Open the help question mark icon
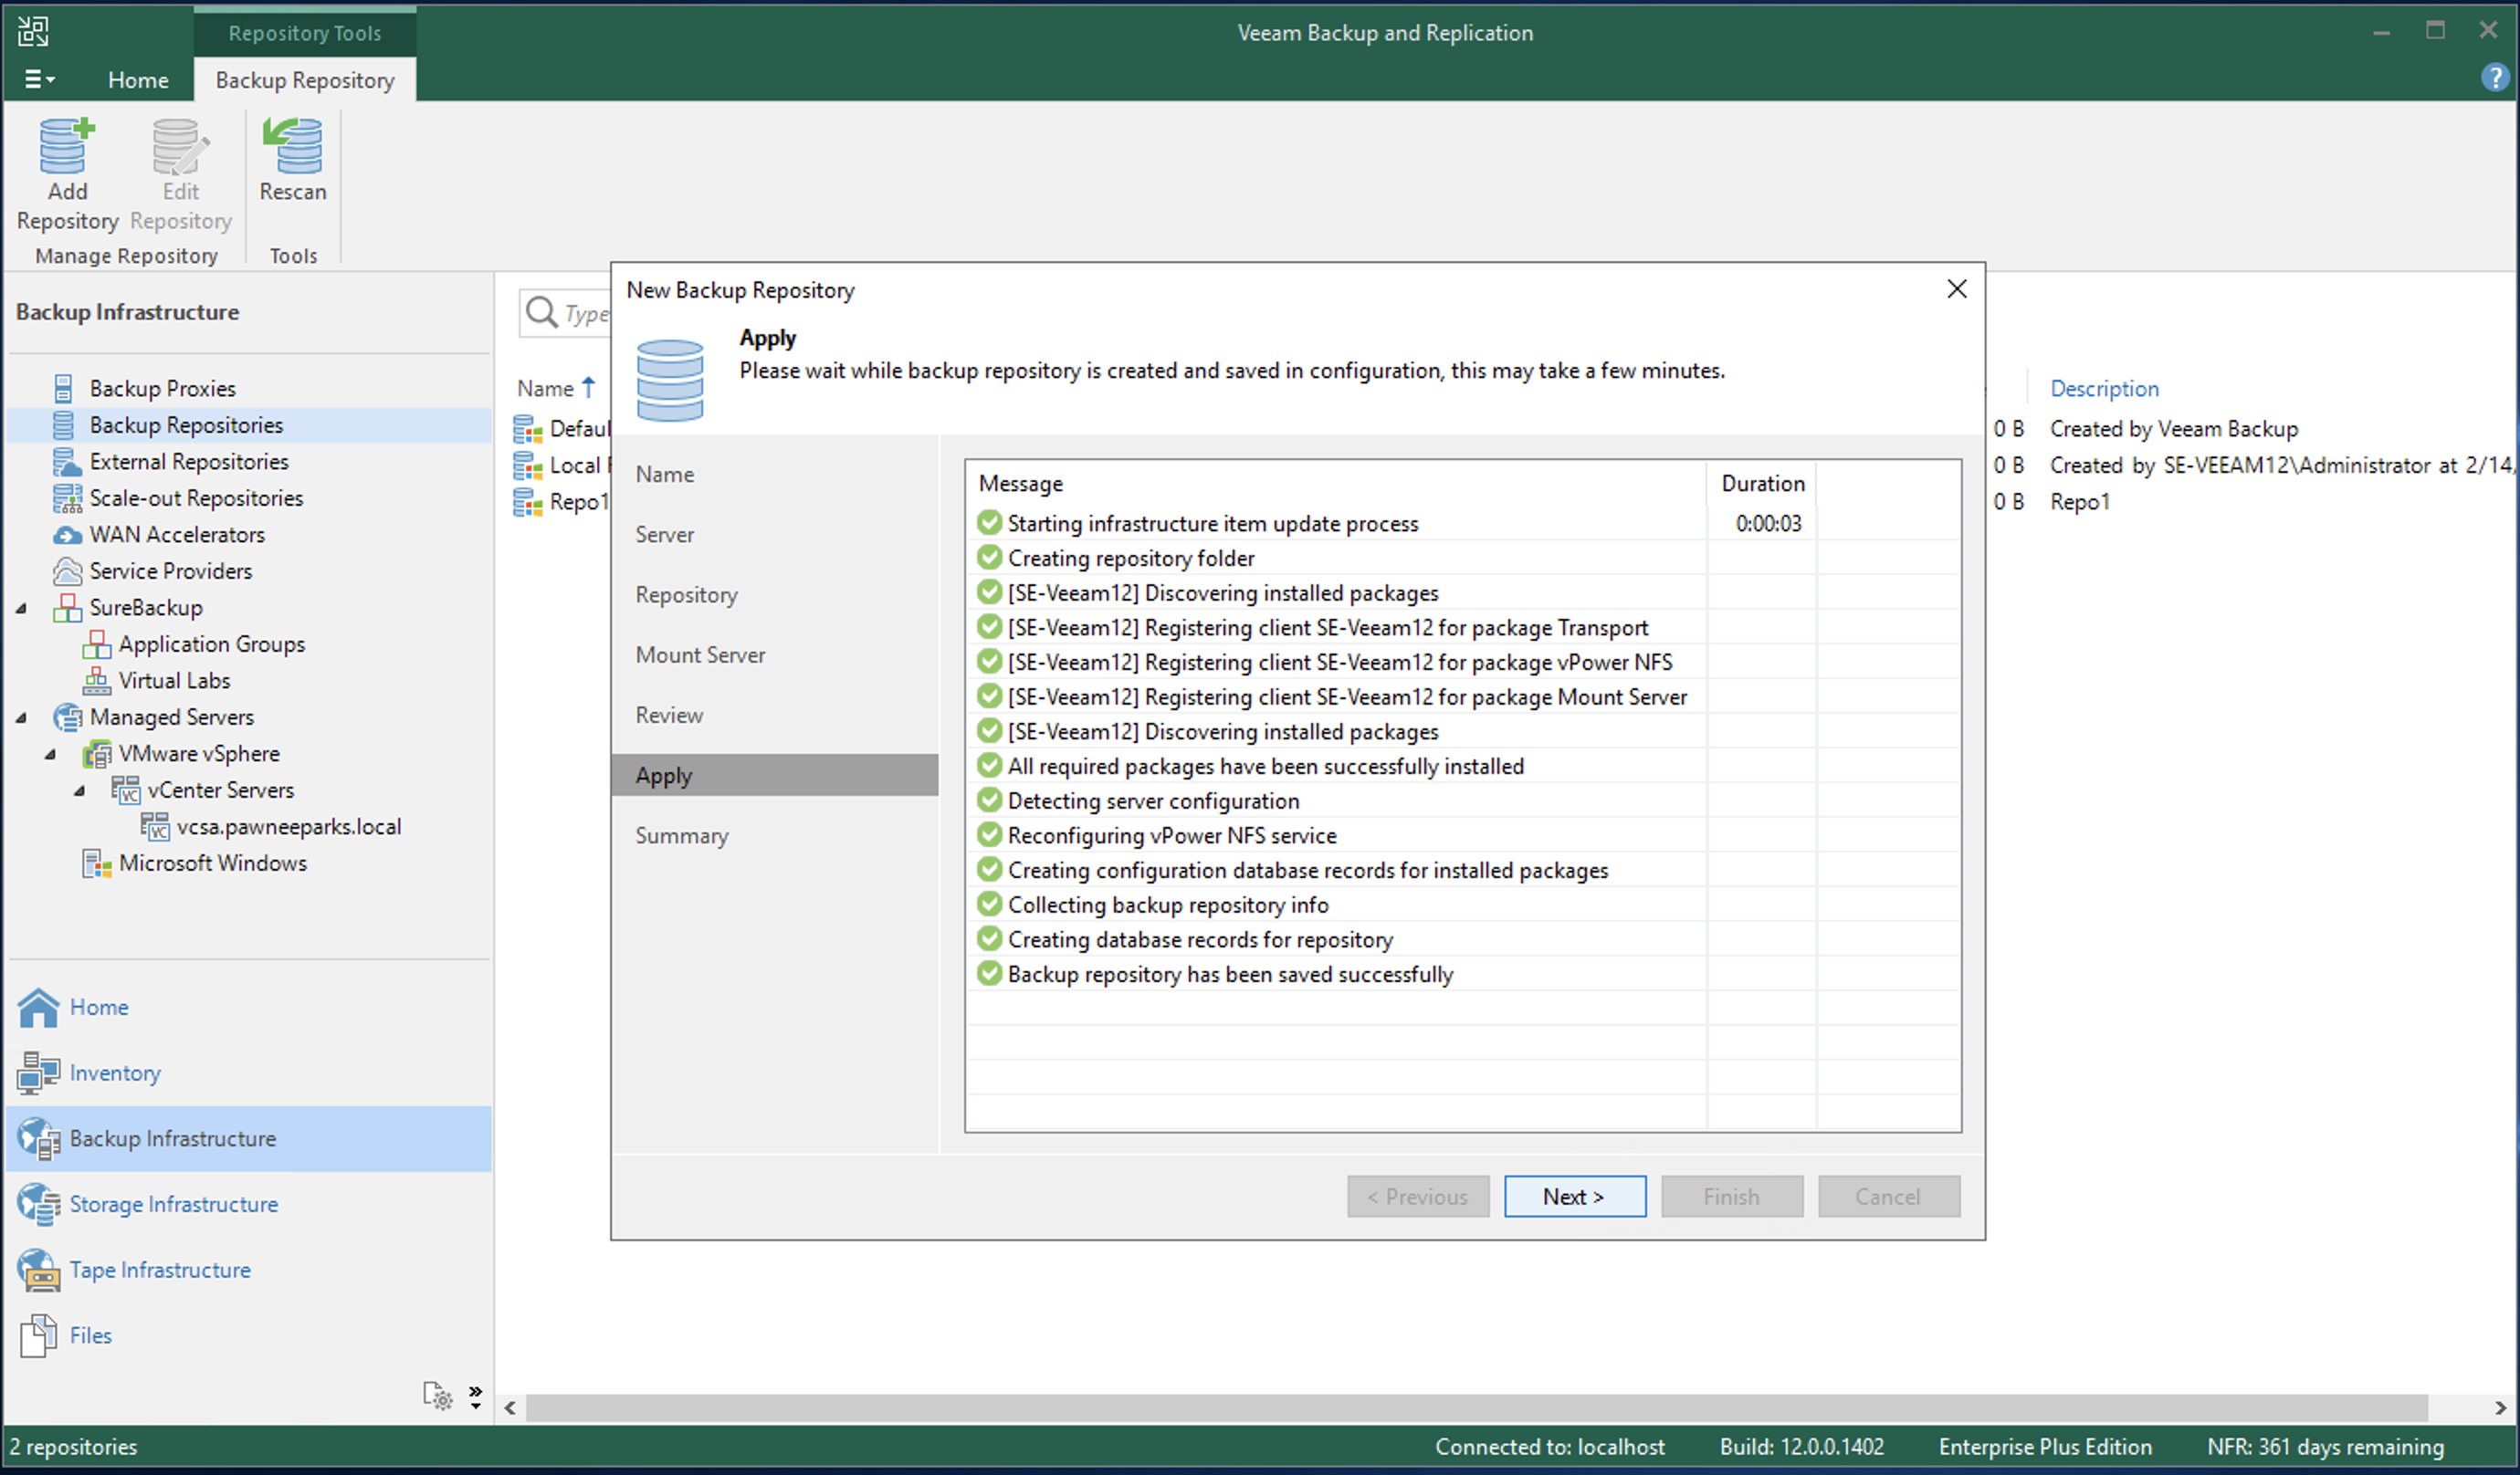Screen dimensions: 2520x1475 point(2494,77)
